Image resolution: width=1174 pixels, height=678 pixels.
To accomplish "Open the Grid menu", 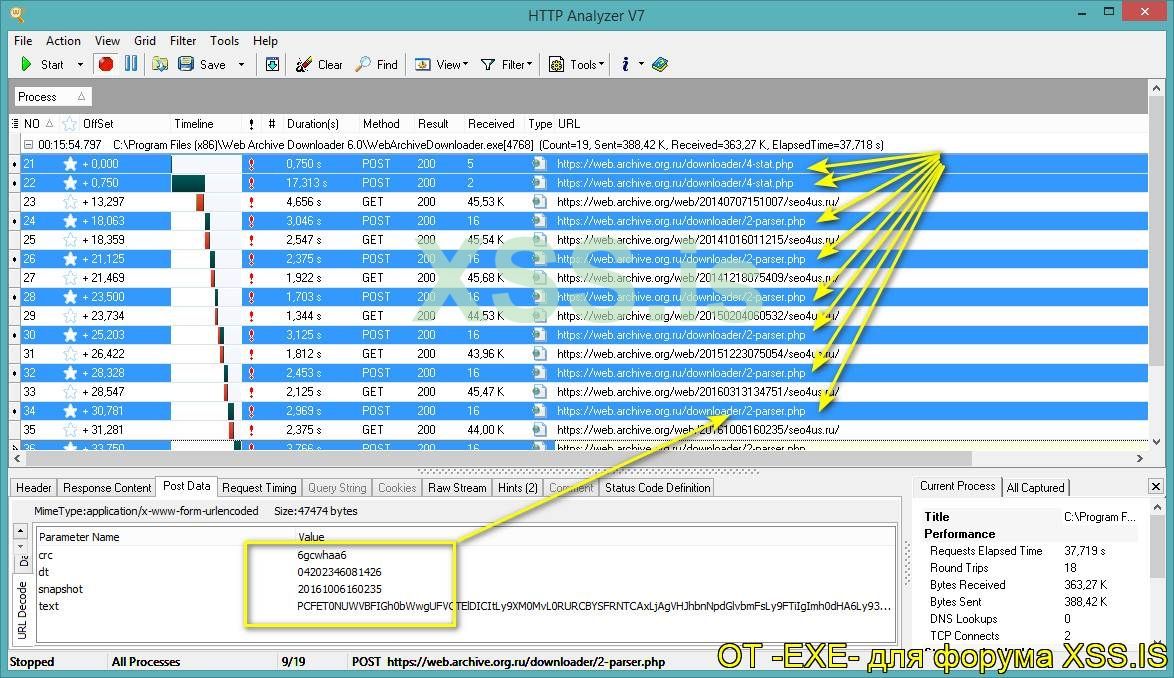I will [145, 41].
